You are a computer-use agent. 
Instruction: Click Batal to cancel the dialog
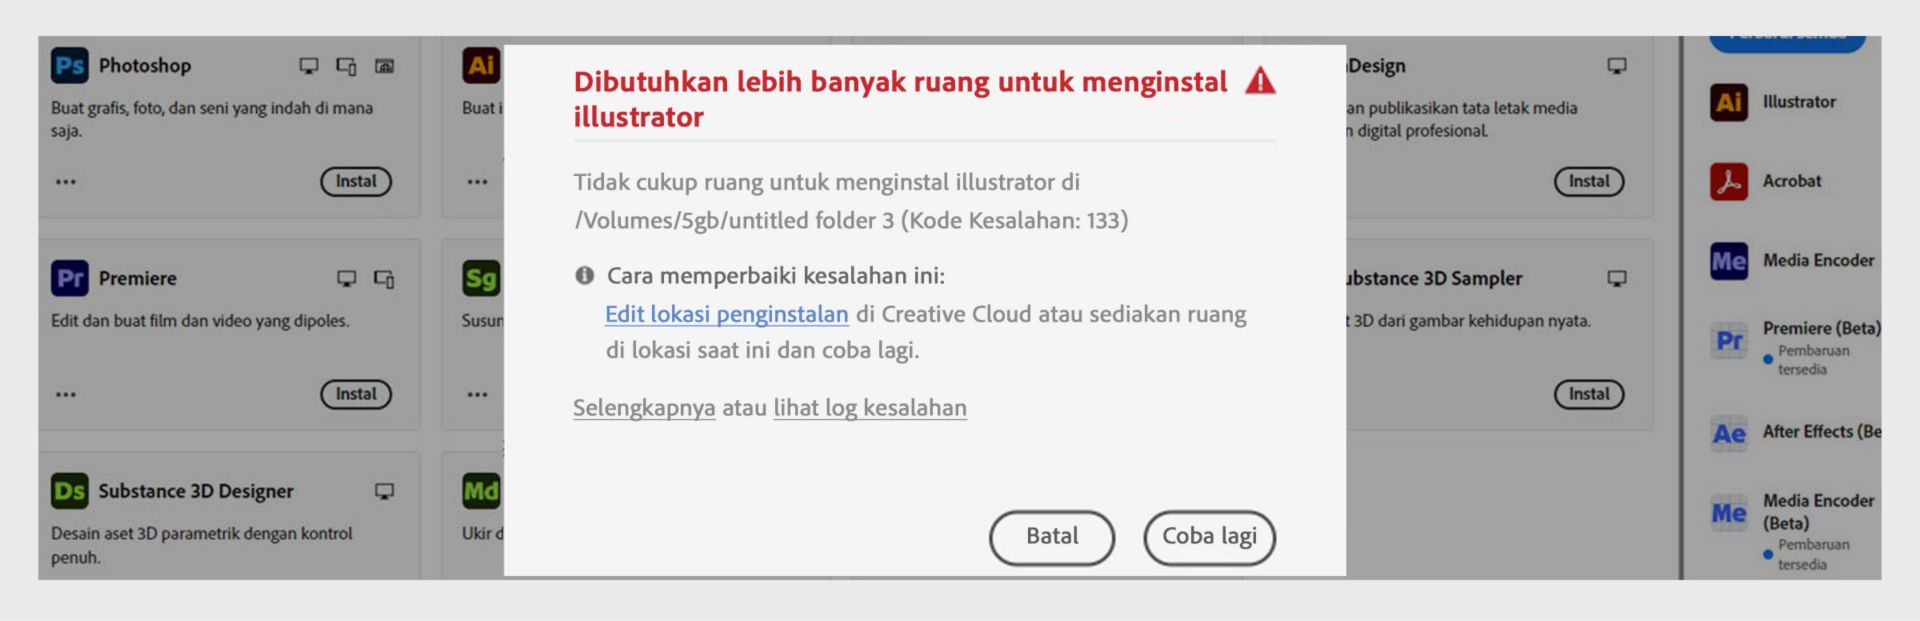tap(1052, 537)
